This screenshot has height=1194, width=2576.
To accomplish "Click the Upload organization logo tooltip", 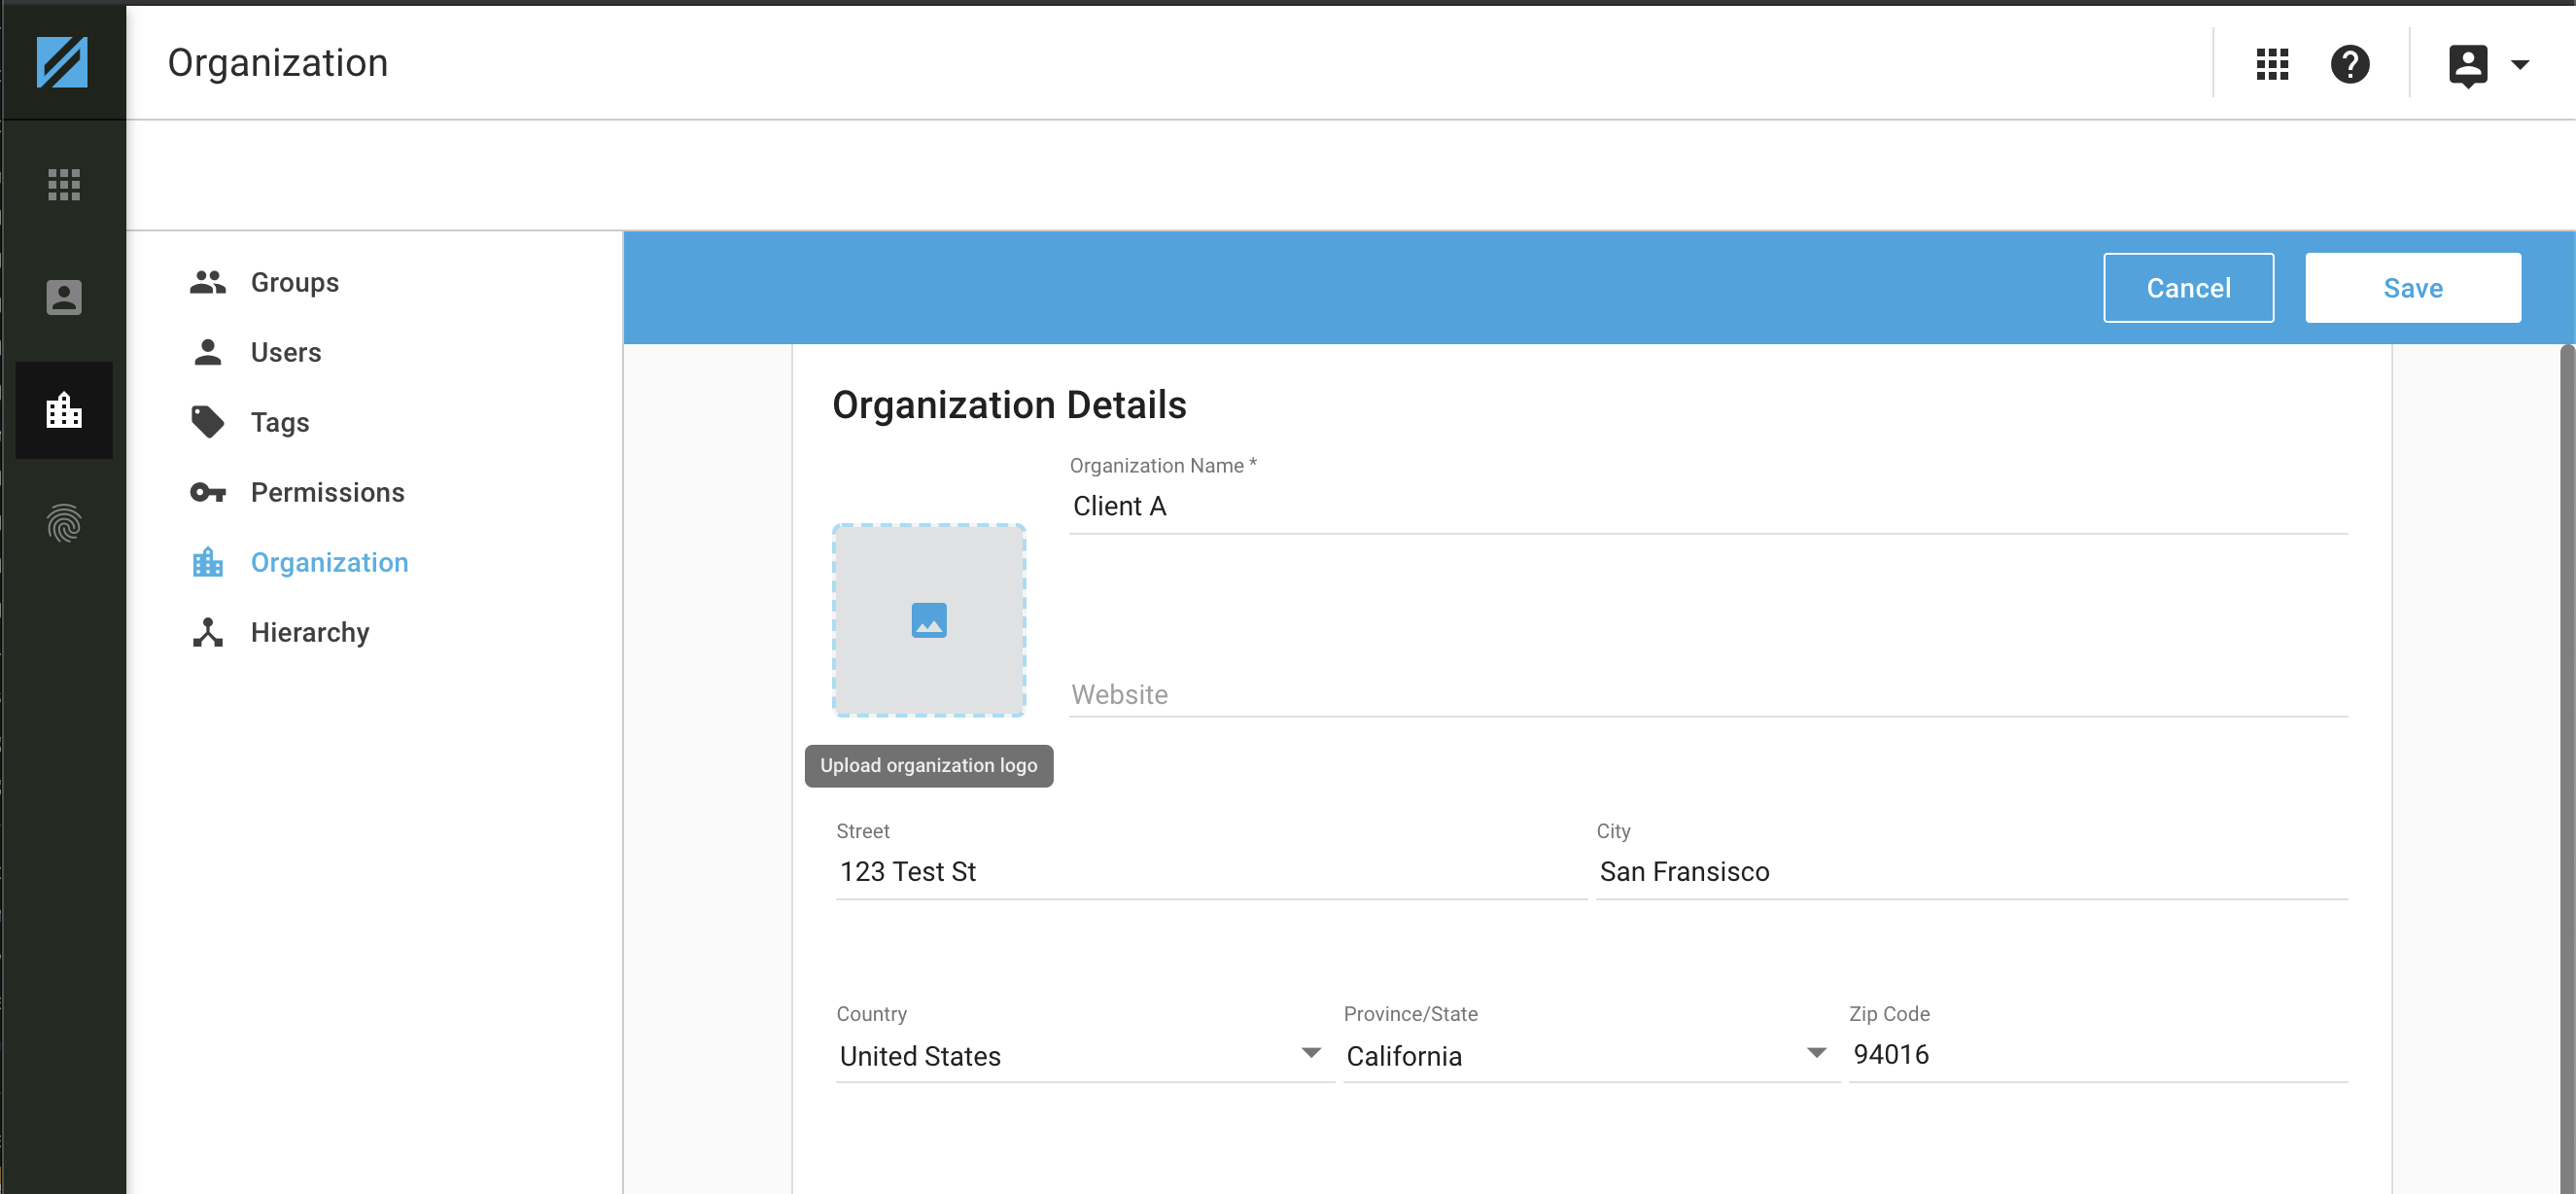I will pos(929,766).
